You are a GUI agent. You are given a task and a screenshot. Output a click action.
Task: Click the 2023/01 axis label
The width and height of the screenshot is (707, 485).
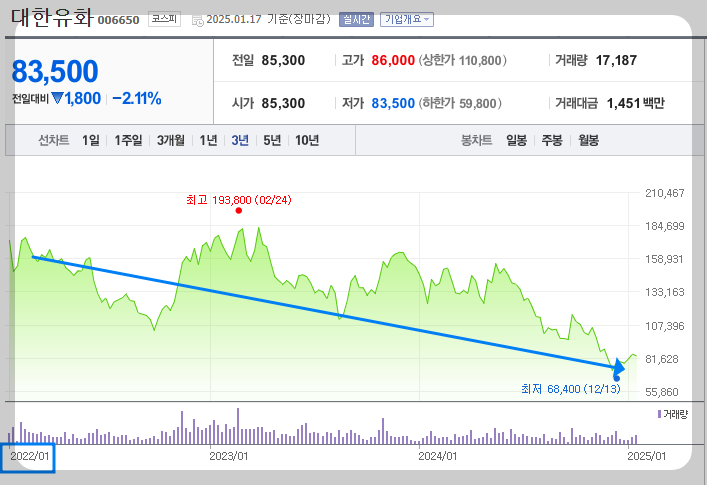(229, 456)
